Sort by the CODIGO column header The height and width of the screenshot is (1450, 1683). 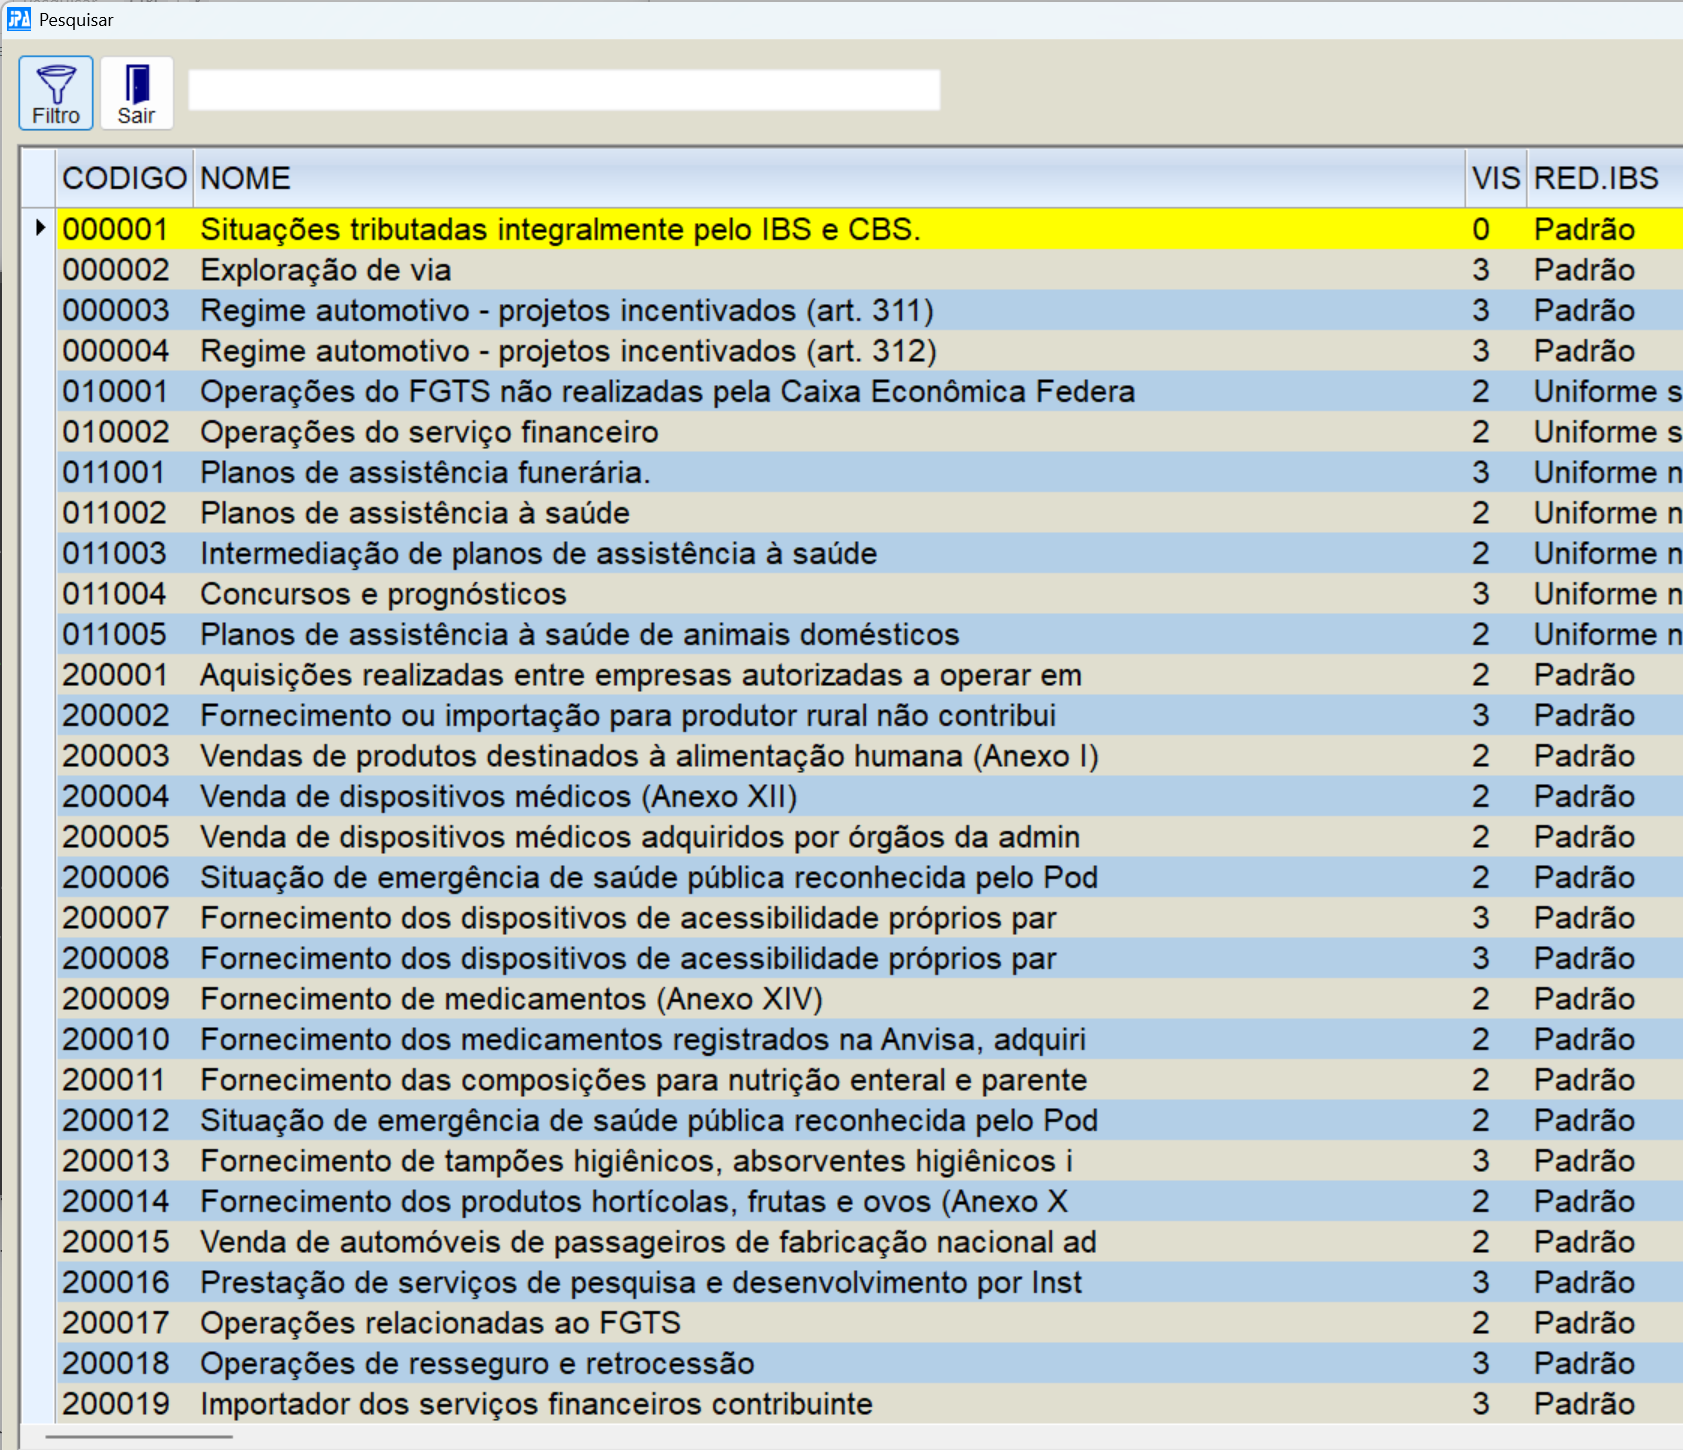coord(124,178)
